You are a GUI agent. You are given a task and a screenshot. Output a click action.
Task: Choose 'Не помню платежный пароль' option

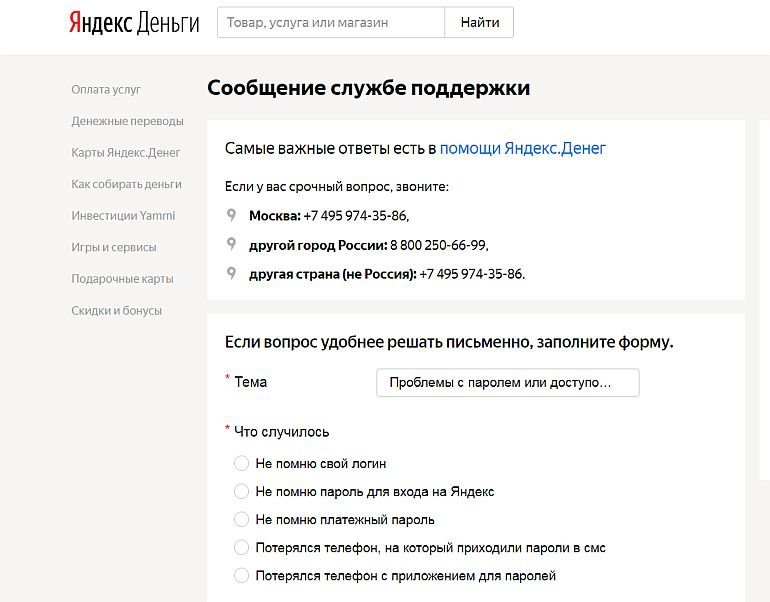[x=241, y=519]
